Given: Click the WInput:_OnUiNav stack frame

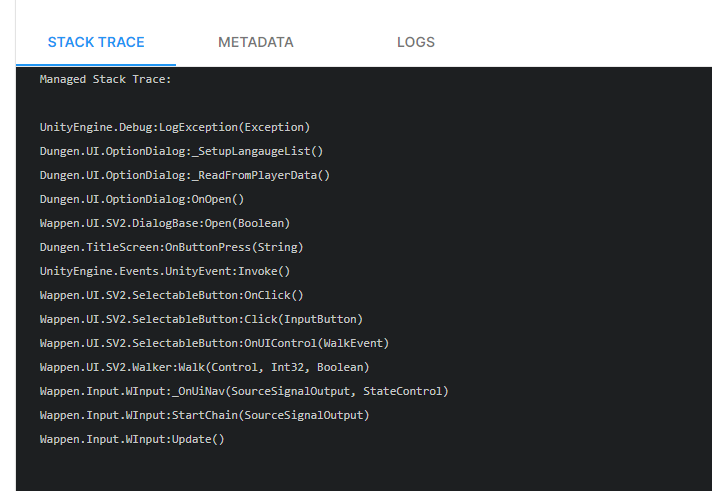Looking at the screenshot, I should pos(244,391).
